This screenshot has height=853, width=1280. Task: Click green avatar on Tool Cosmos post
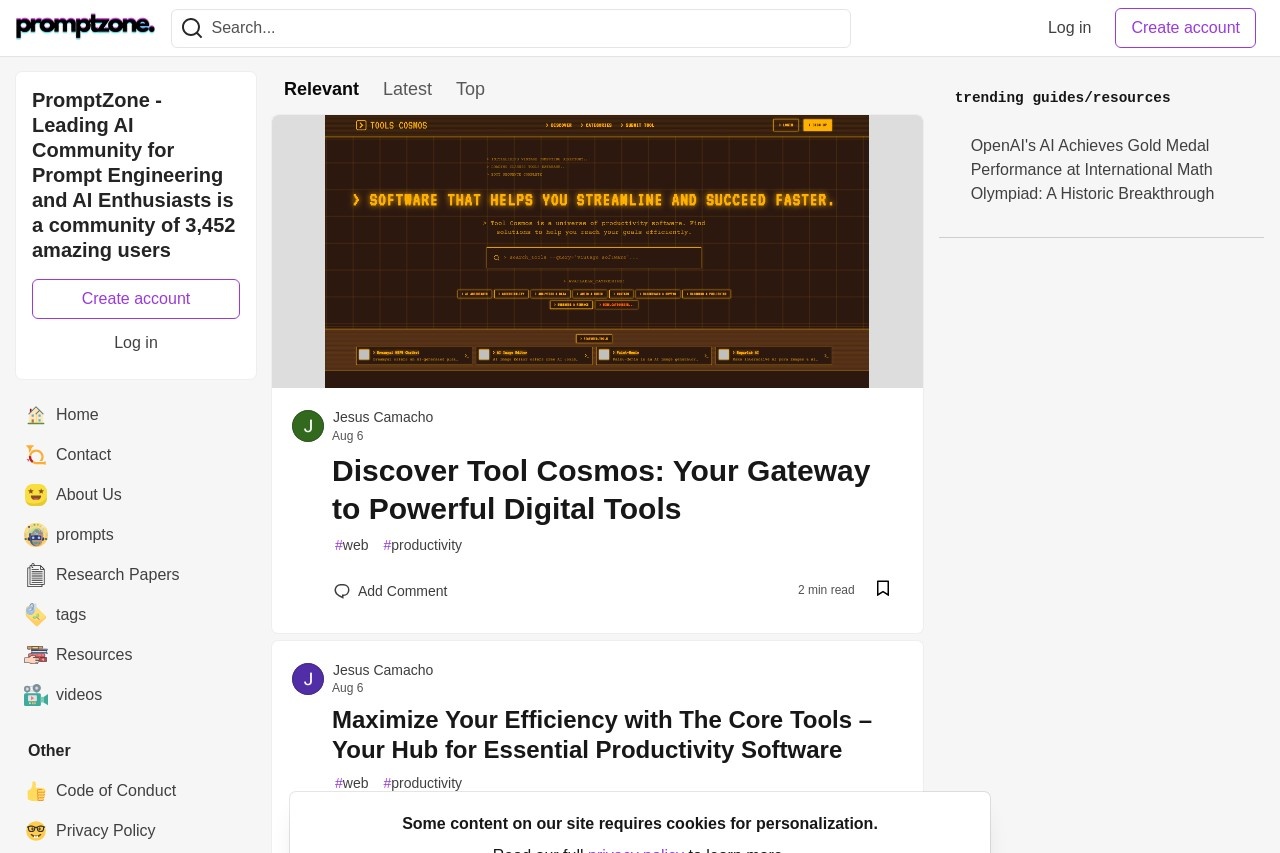click(308, 426)
